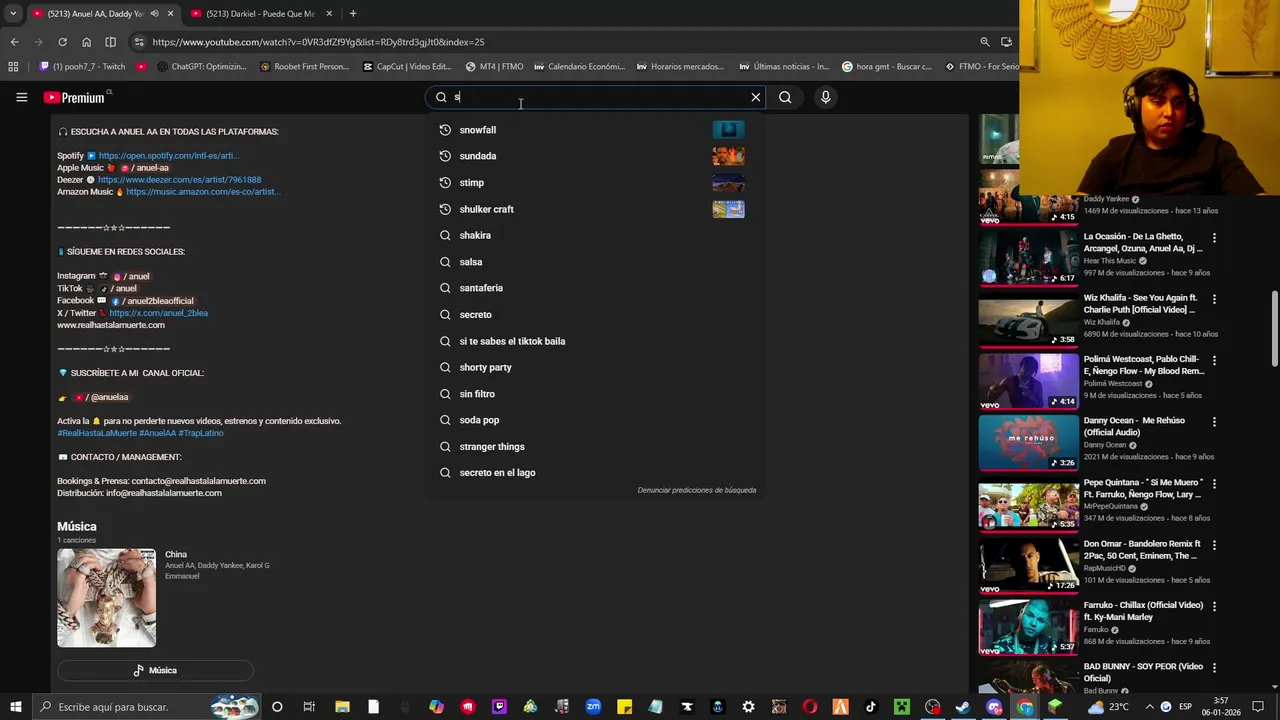Open the snowfall suggestion thumbnail

[728, 130]
